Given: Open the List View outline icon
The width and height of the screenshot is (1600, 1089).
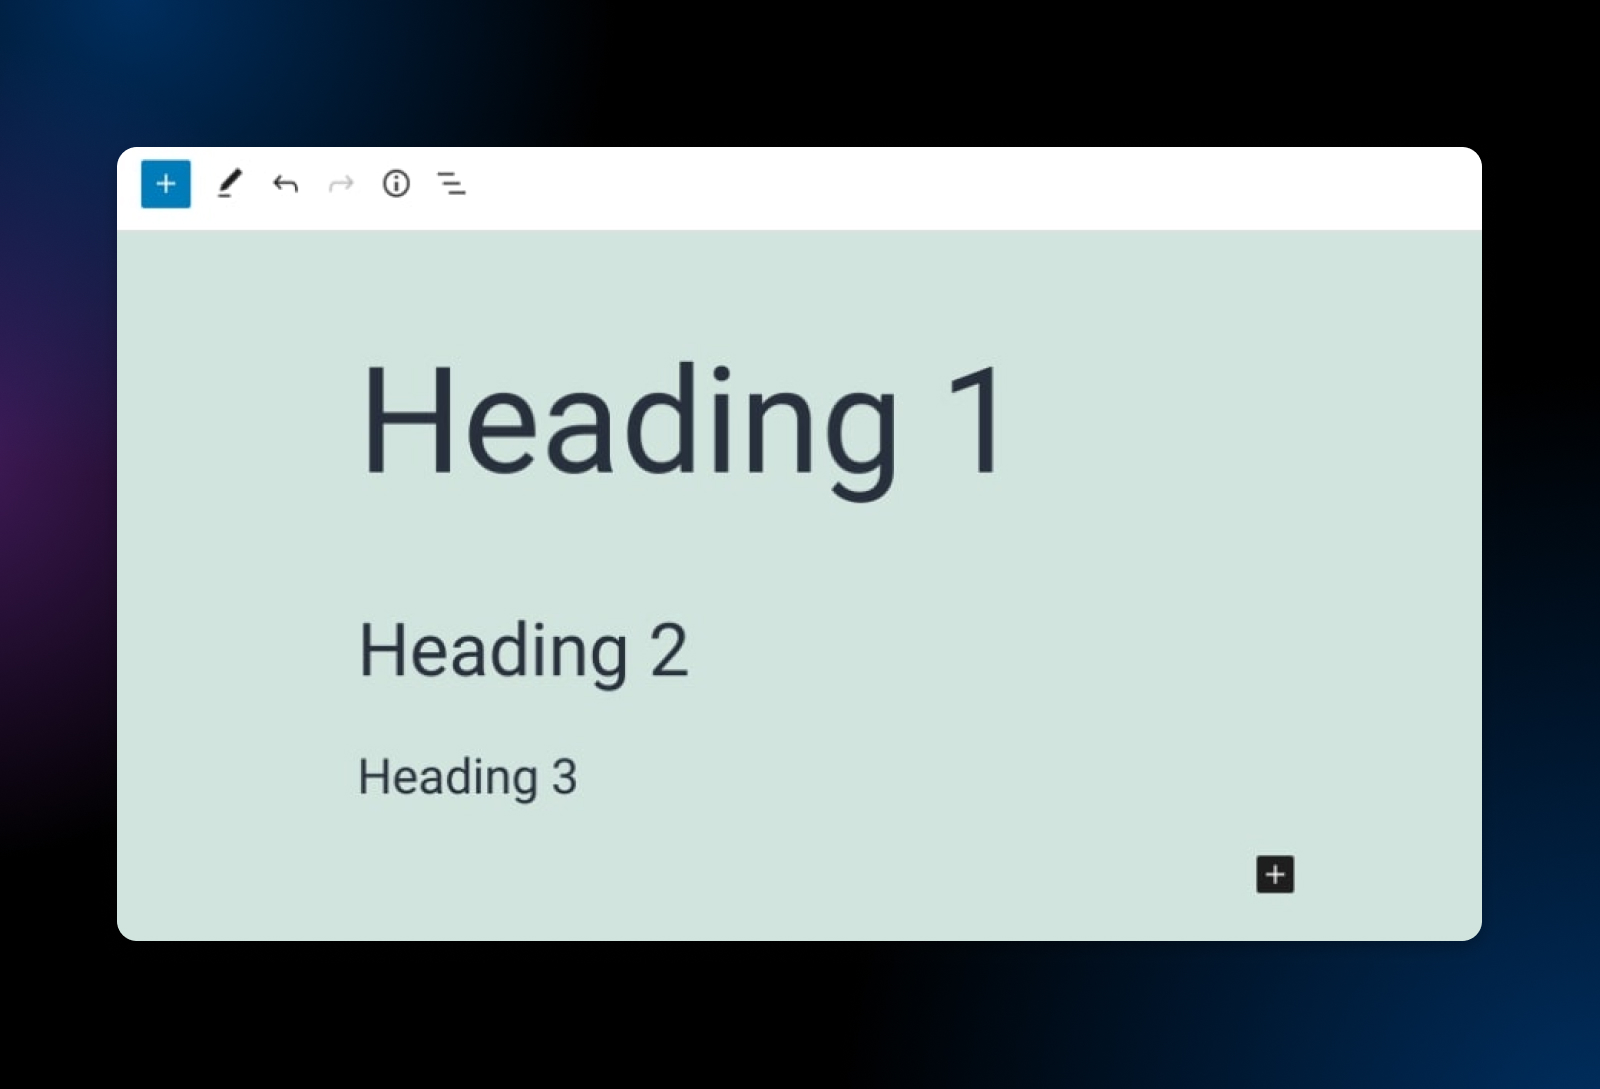Looking at the screenshot, I should pos(451,184).
